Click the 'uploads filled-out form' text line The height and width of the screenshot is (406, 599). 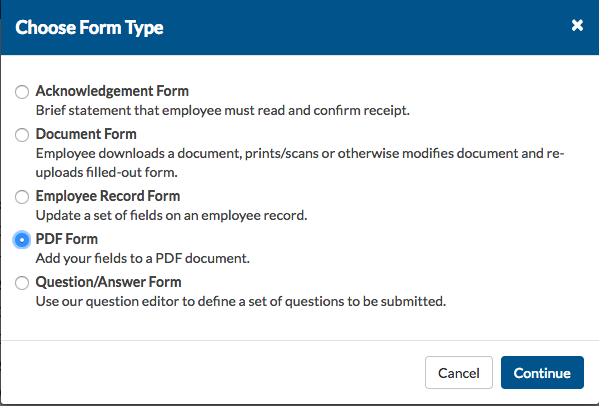[107, 173]
